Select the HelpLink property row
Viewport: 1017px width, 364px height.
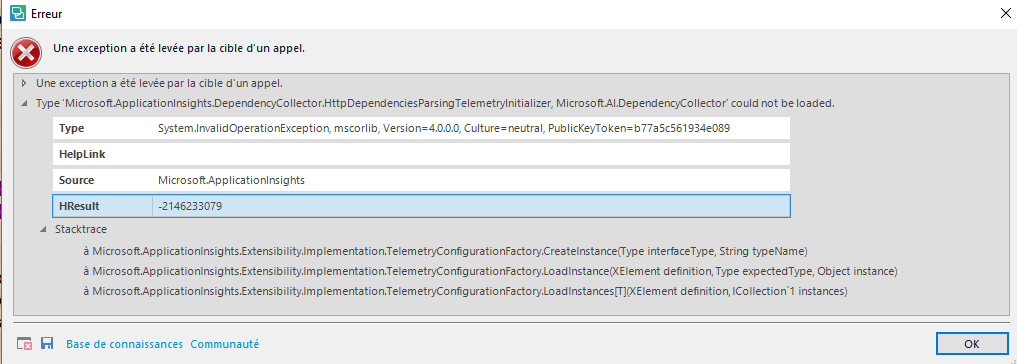click(422, 154)
